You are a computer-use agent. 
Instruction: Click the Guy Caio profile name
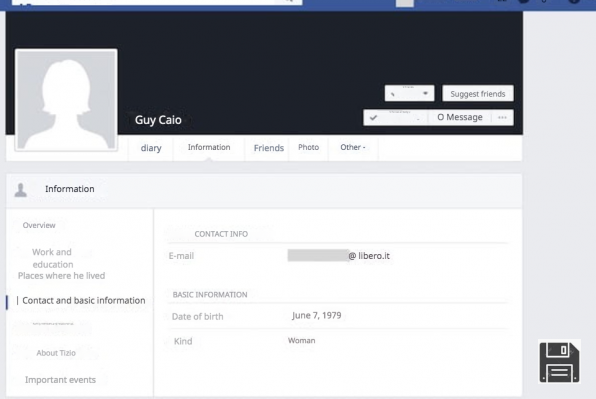tap(158, 120)
